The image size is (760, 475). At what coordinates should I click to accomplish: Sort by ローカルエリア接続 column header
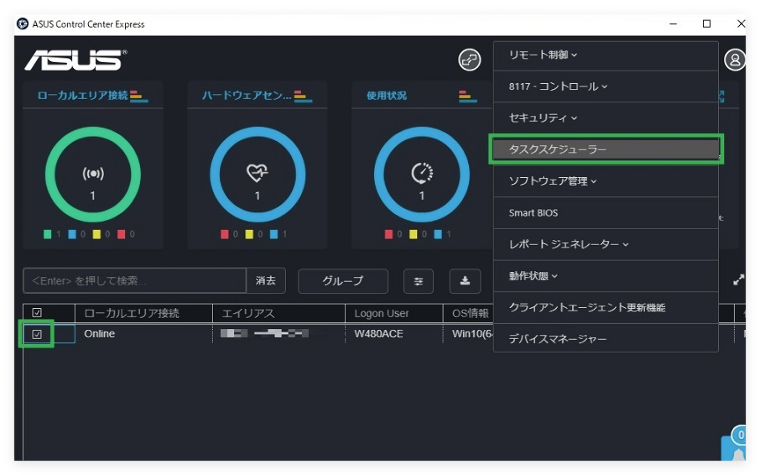pos(143,313)
